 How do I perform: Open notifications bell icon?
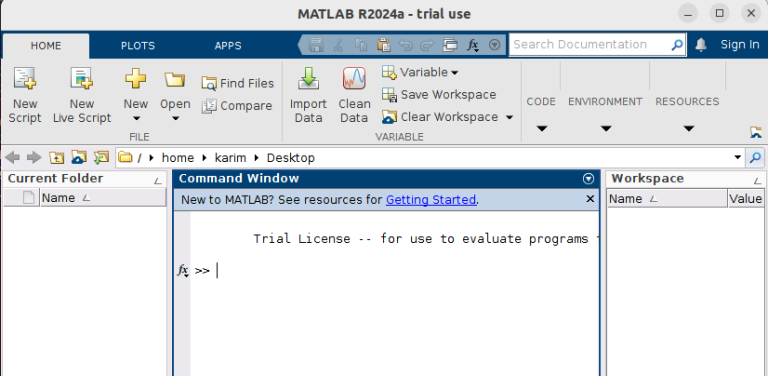pyautogui.click(x=701, y=45)
